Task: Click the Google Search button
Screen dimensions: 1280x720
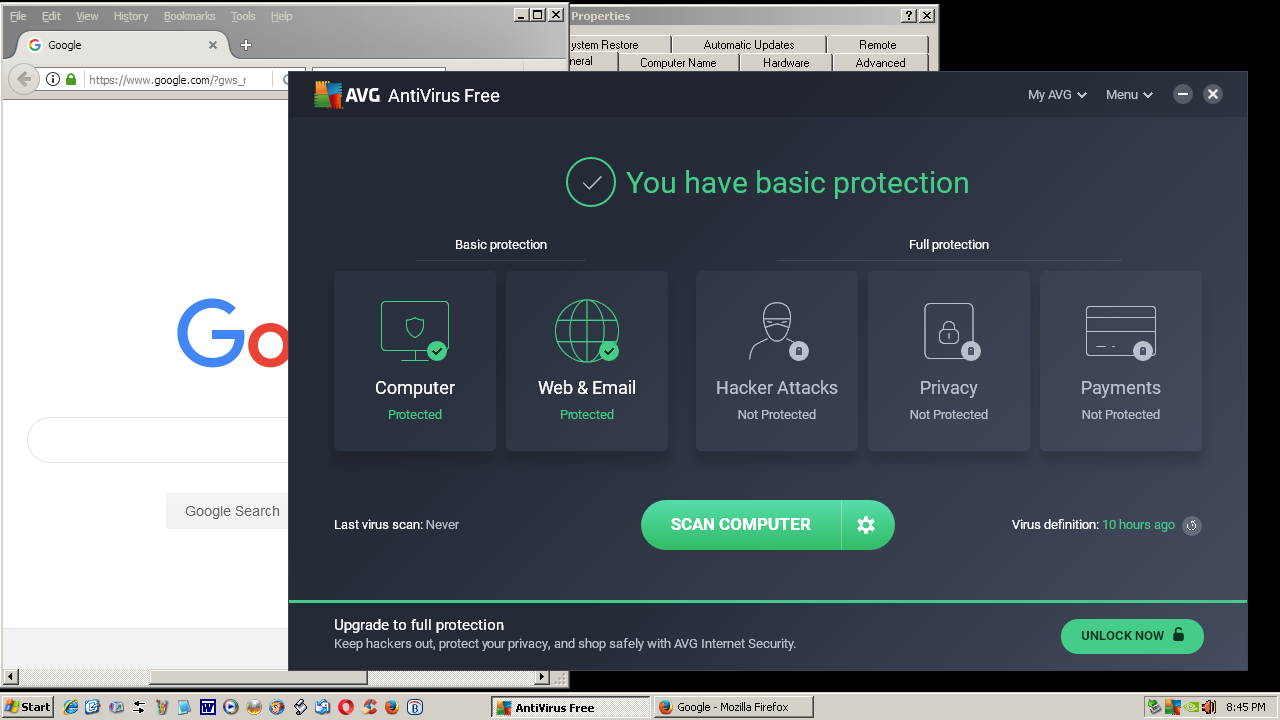Action: [x=228, y=511]
